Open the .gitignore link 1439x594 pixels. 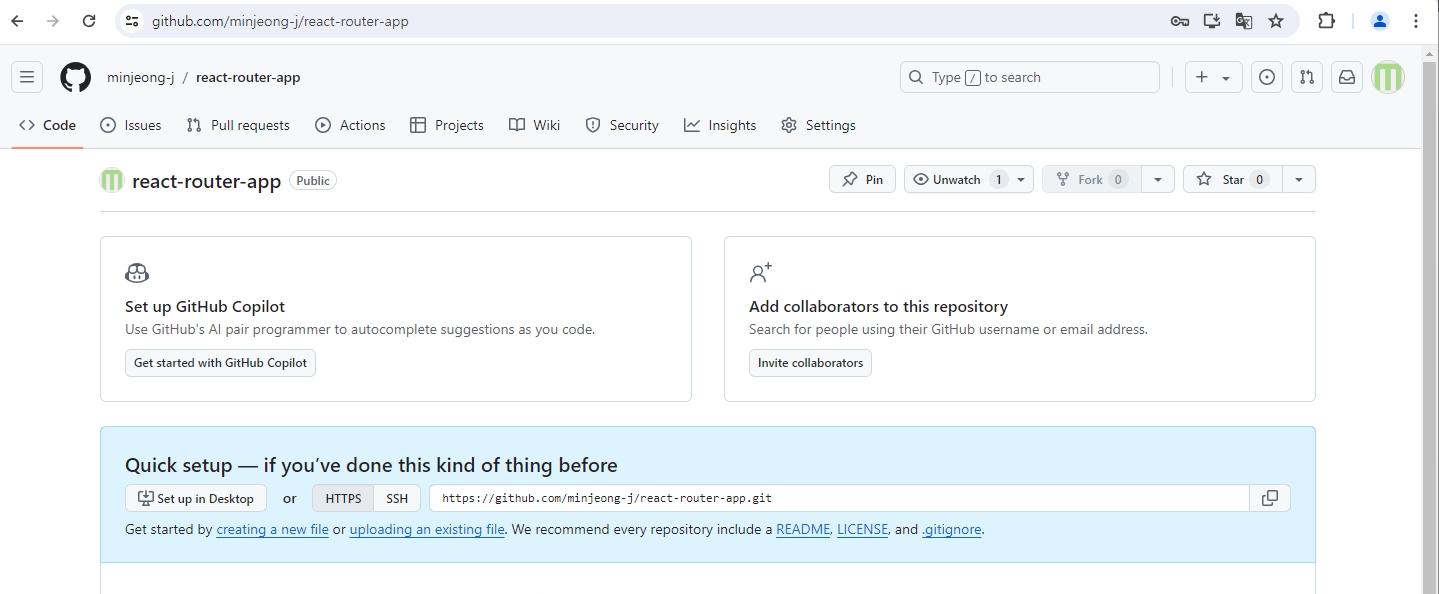tap(951, 530)
